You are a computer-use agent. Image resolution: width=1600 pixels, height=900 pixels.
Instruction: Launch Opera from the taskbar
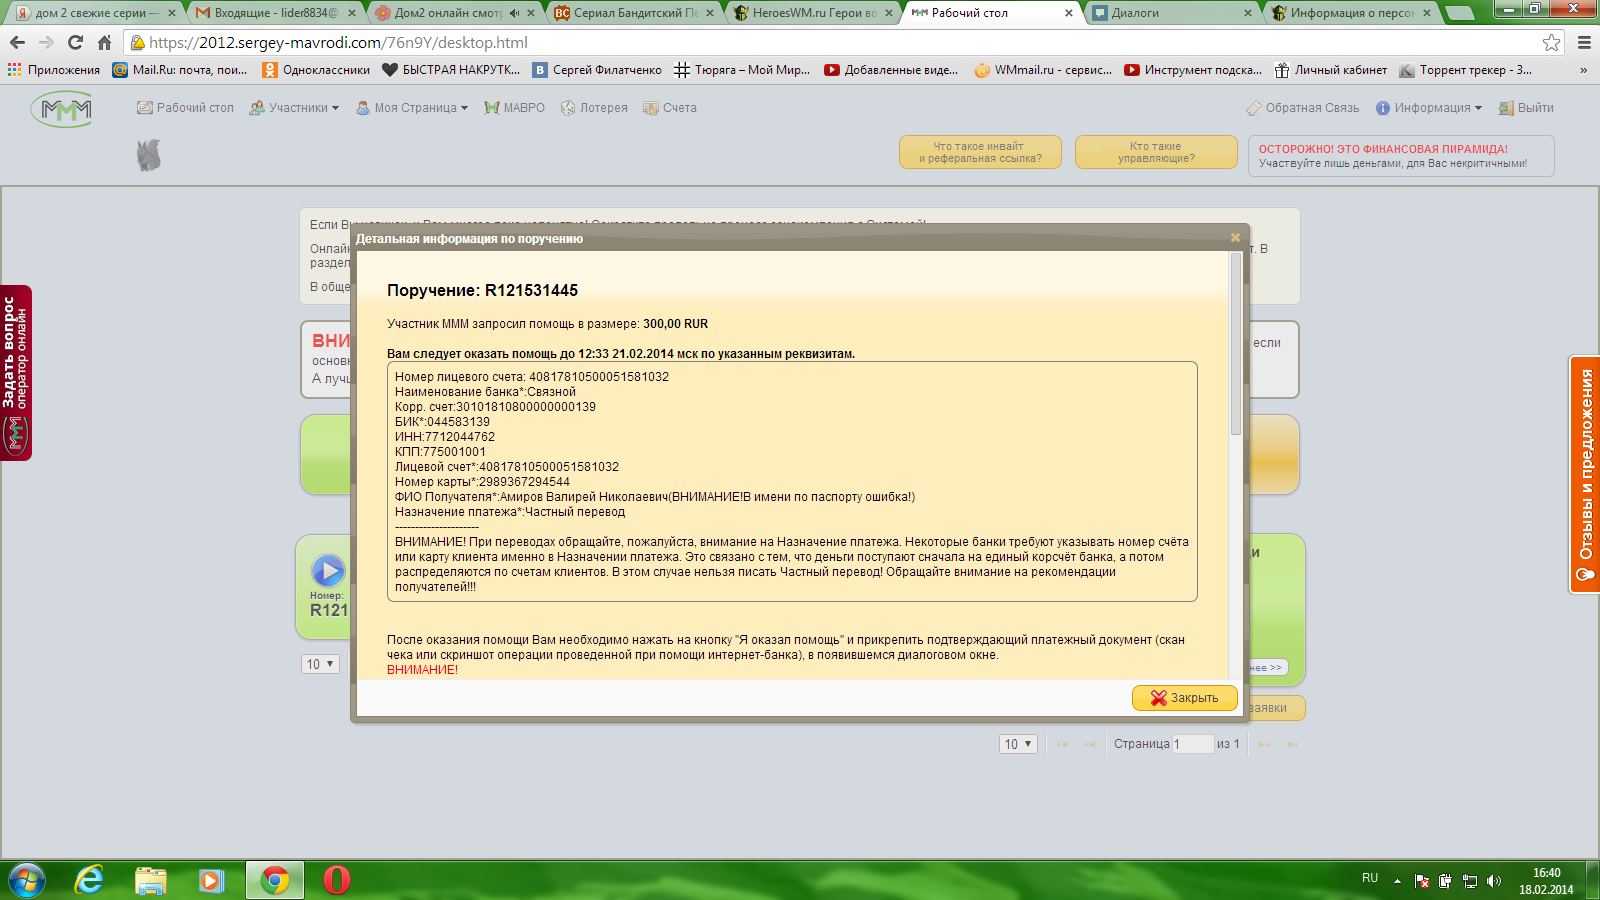[x=337, y=880]
